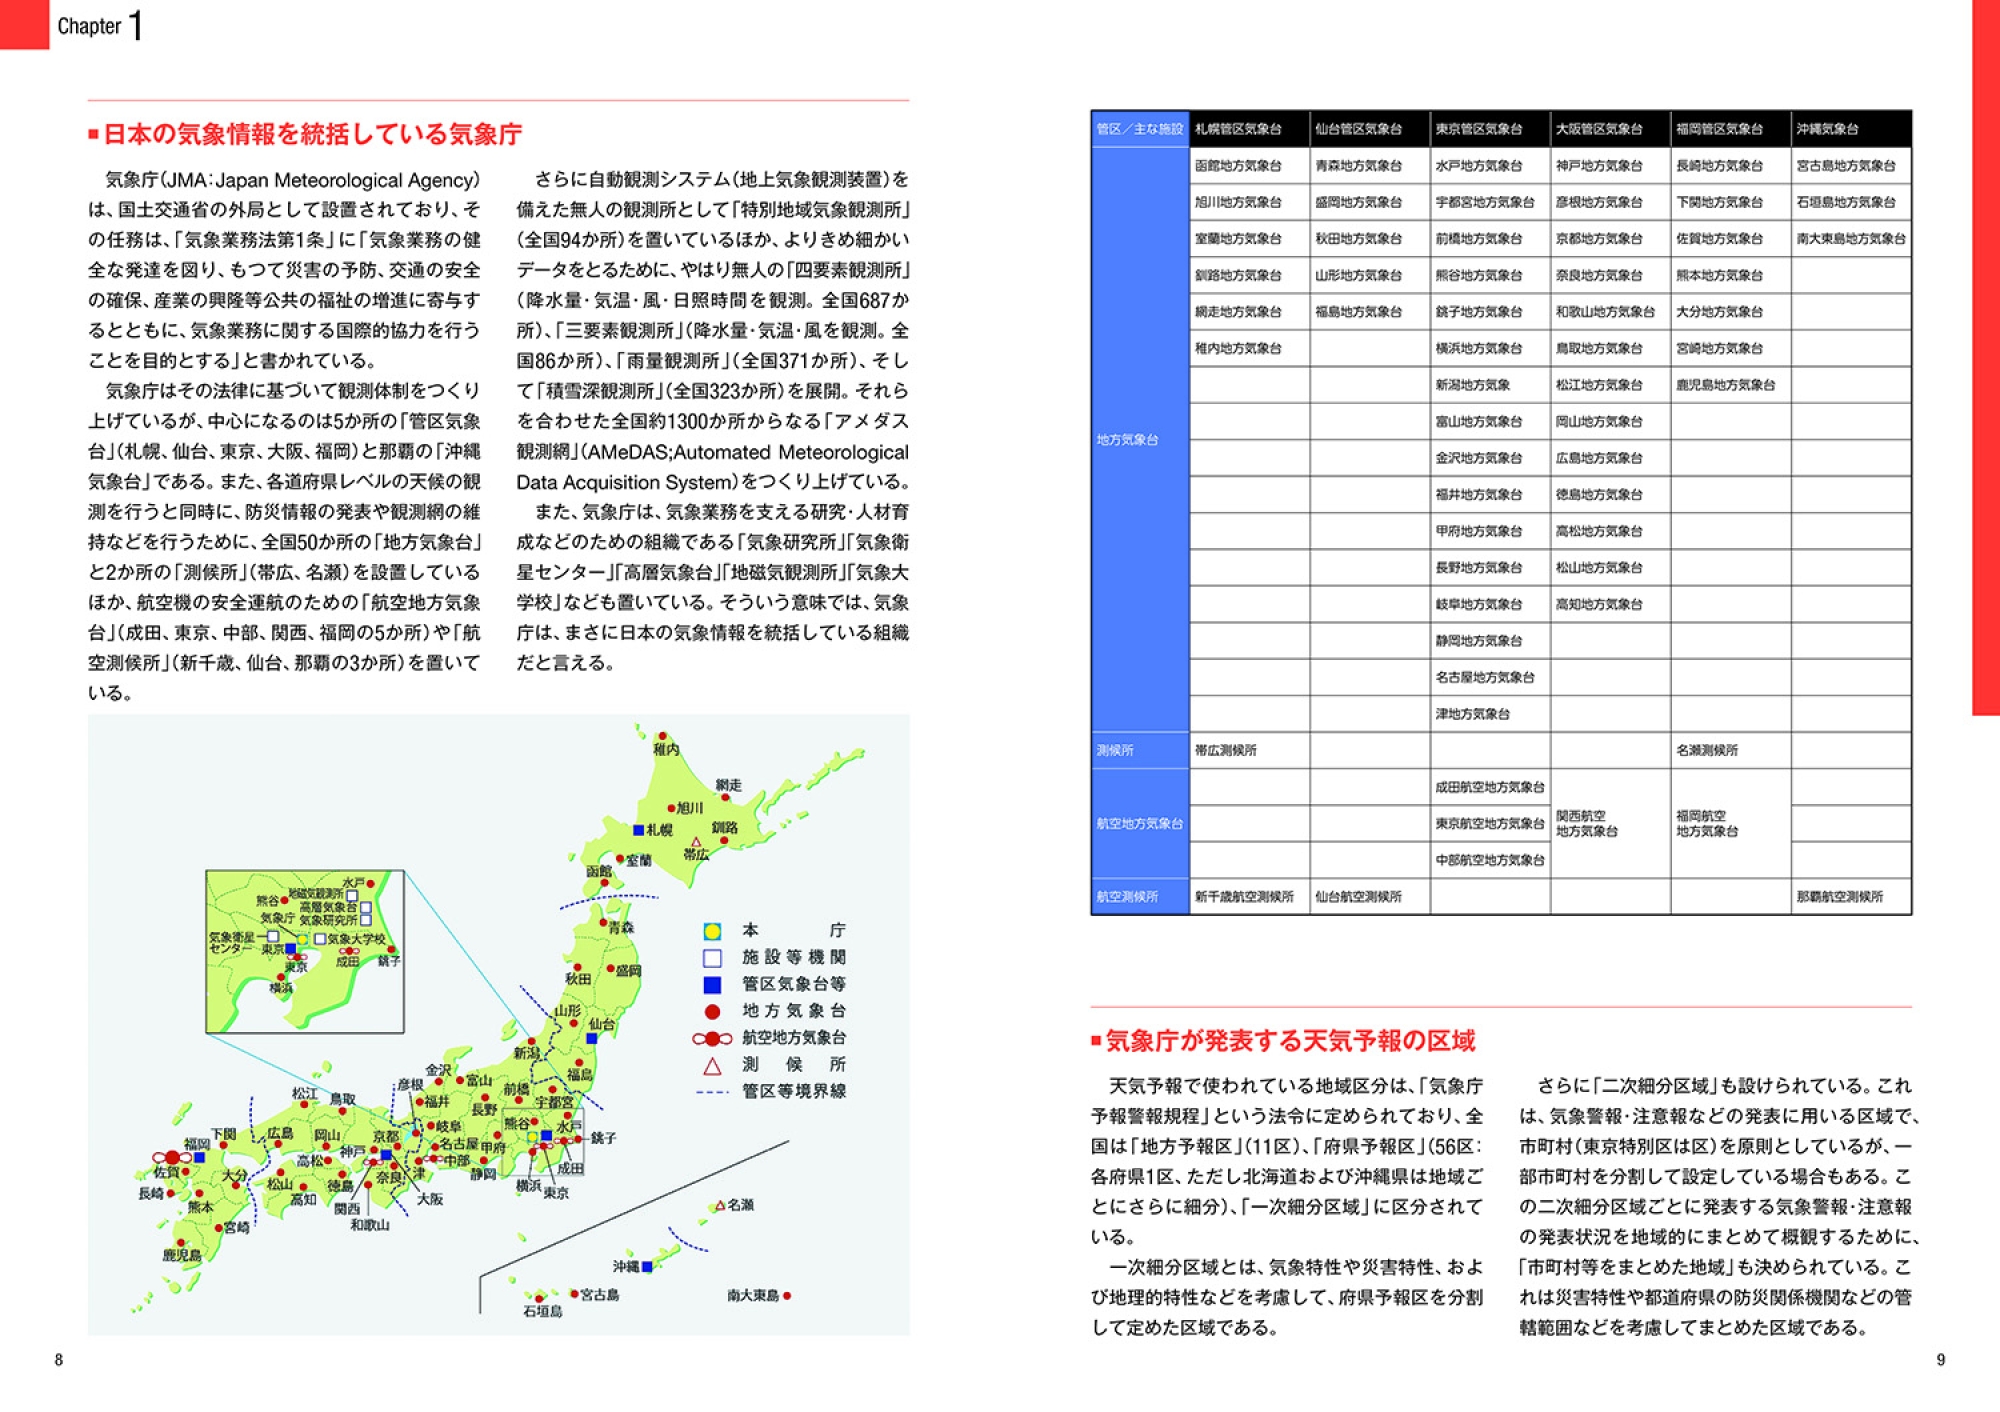
Task: Click the 網走 label on the map
Action: pos(729,786)
